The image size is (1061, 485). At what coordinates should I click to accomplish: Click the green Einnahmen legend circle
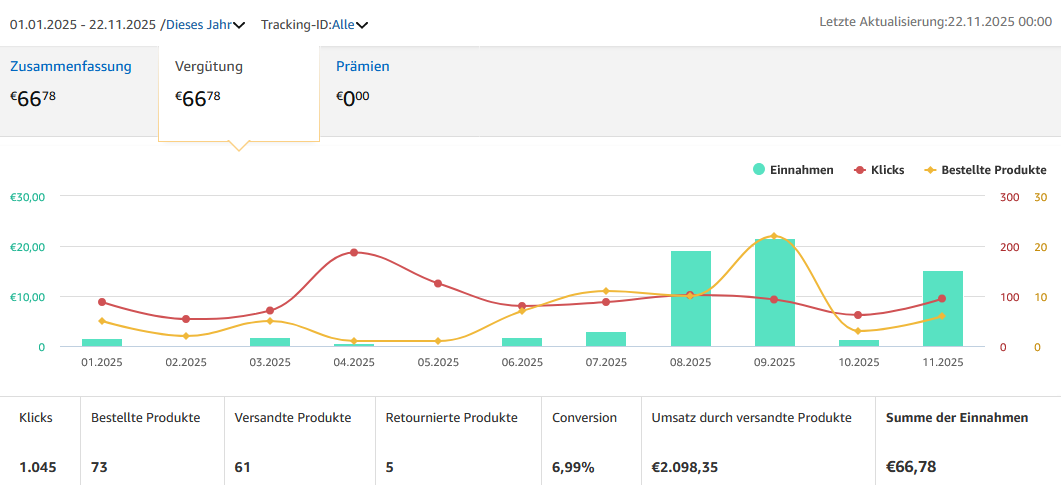click(760, 170)
